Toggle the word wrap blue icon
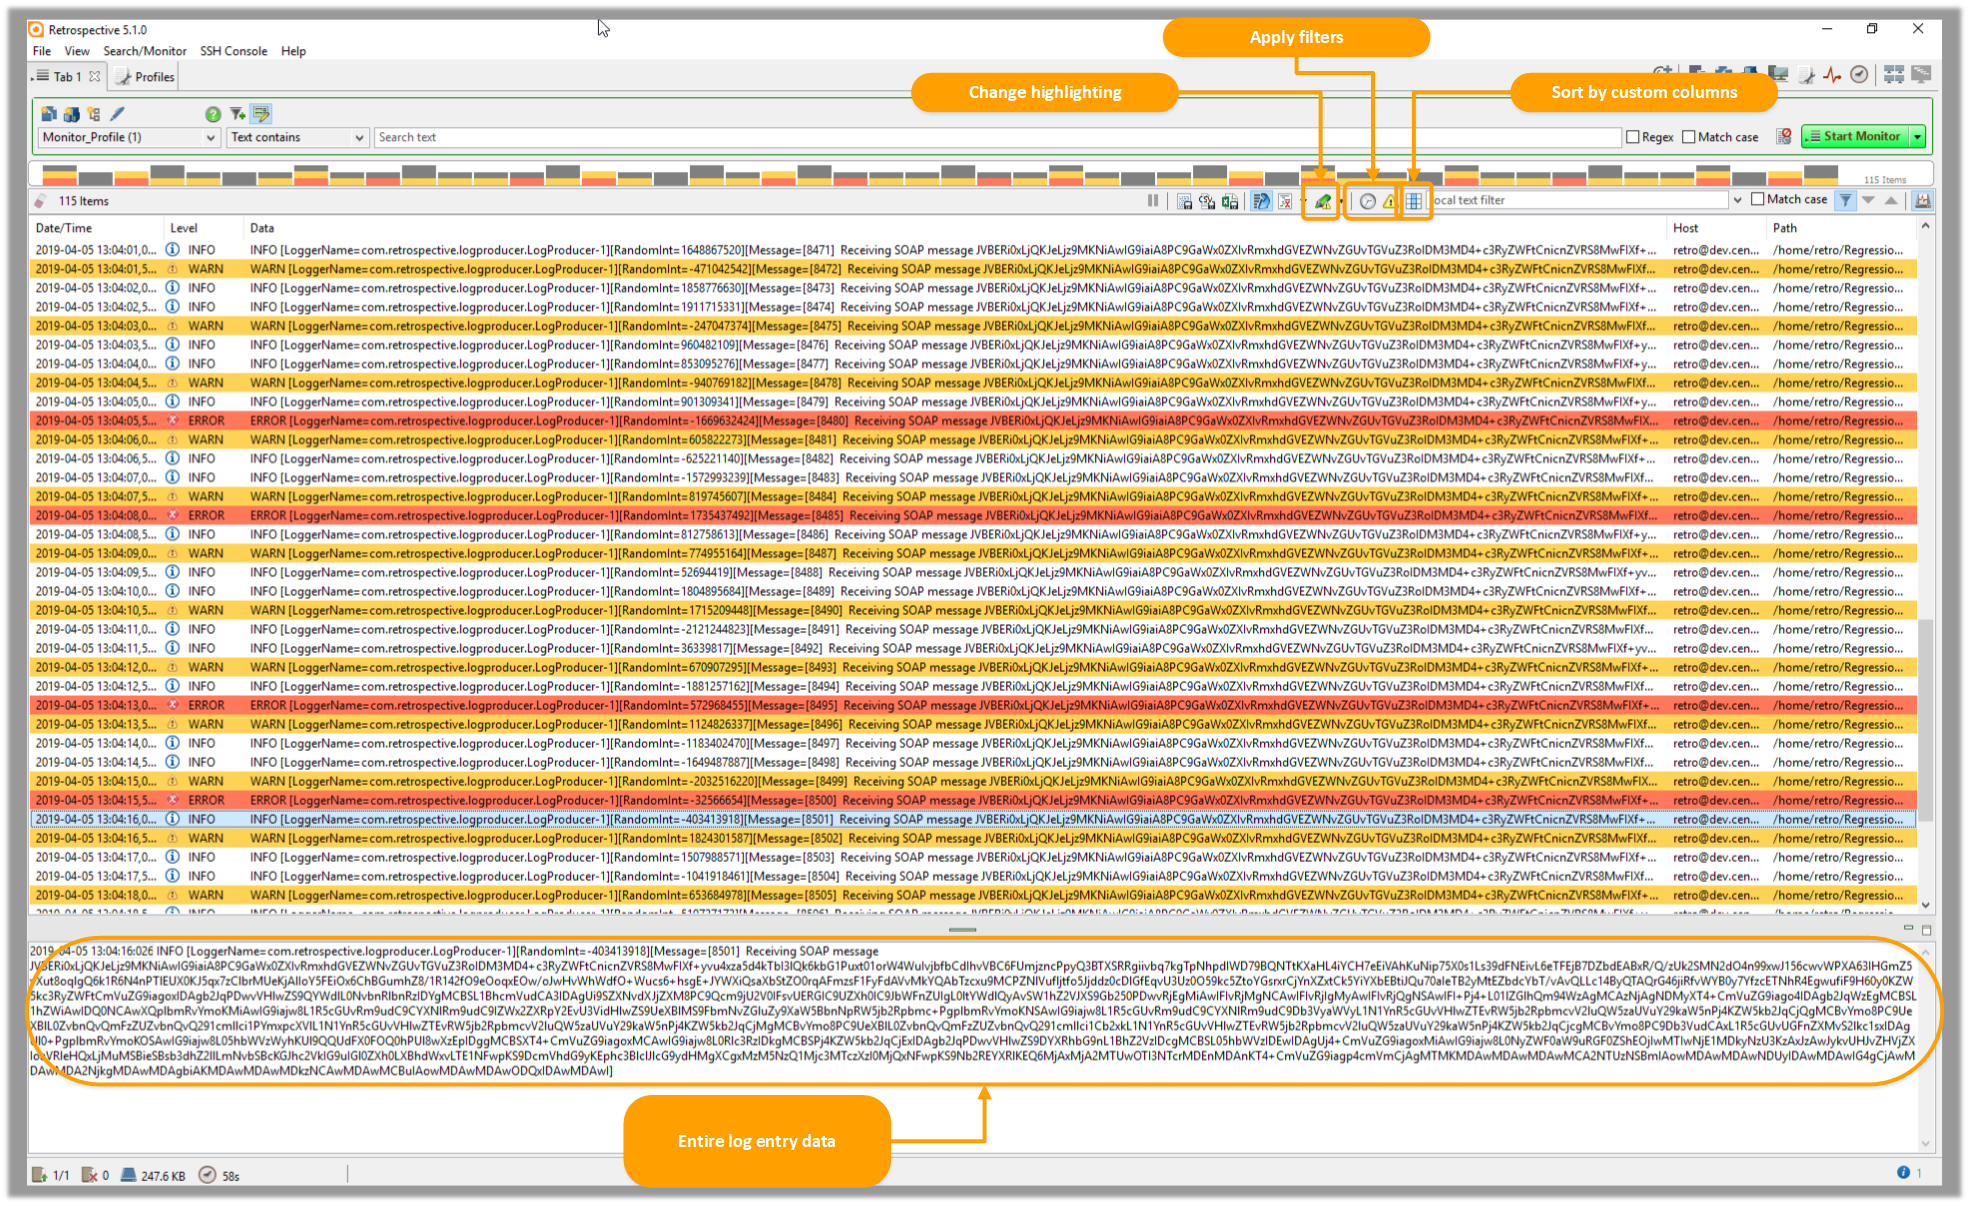The width and height of the screenshot is (1969, 1205). (x=1261, y=201)
